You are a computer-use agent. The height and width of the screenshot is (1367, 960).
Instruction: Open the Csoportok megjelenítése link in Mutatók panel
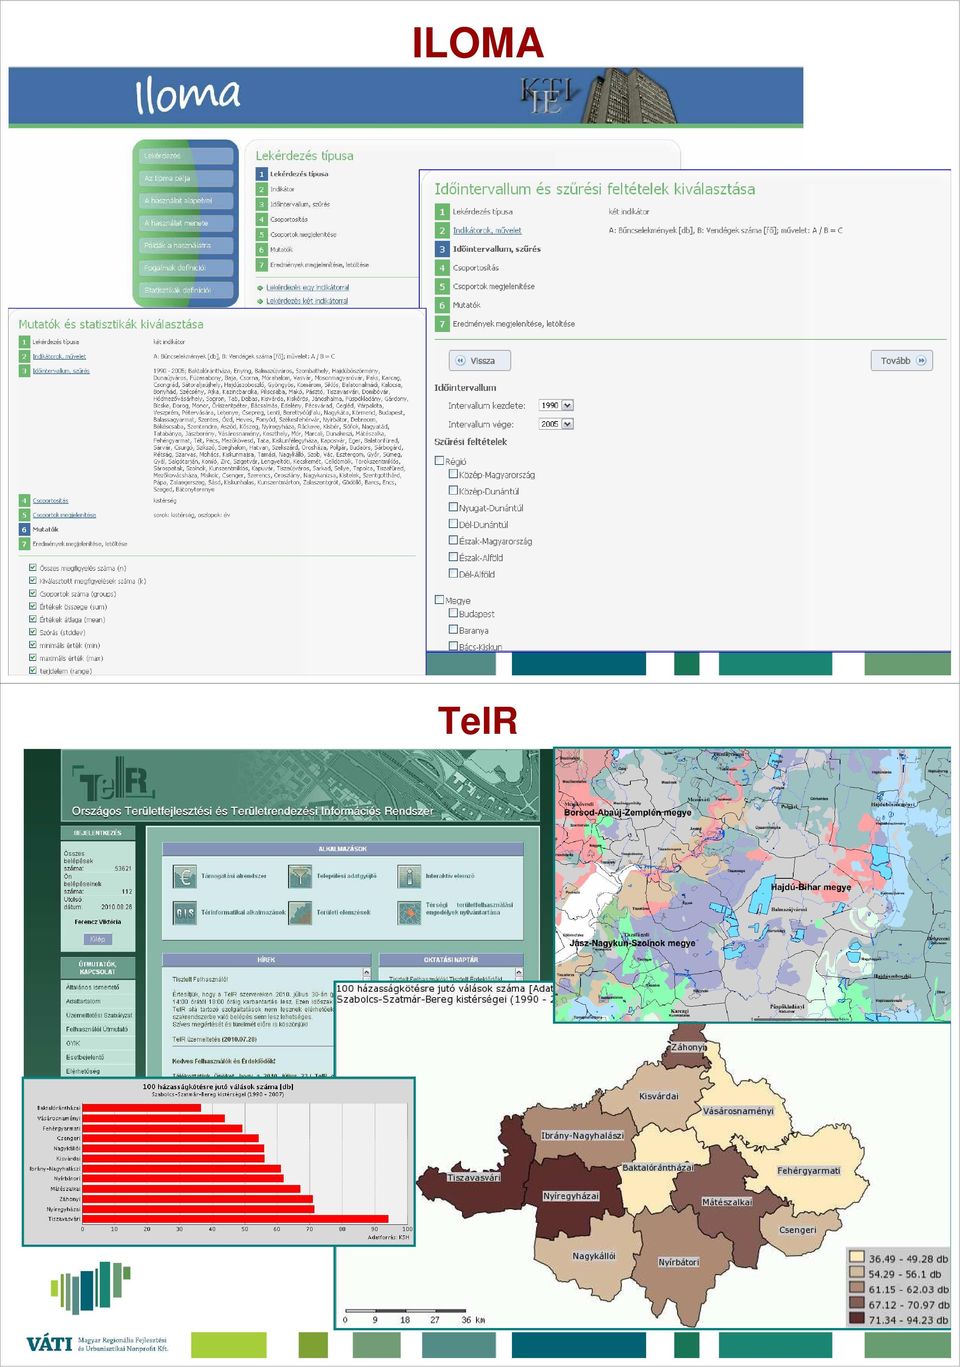tap(64, 515)
